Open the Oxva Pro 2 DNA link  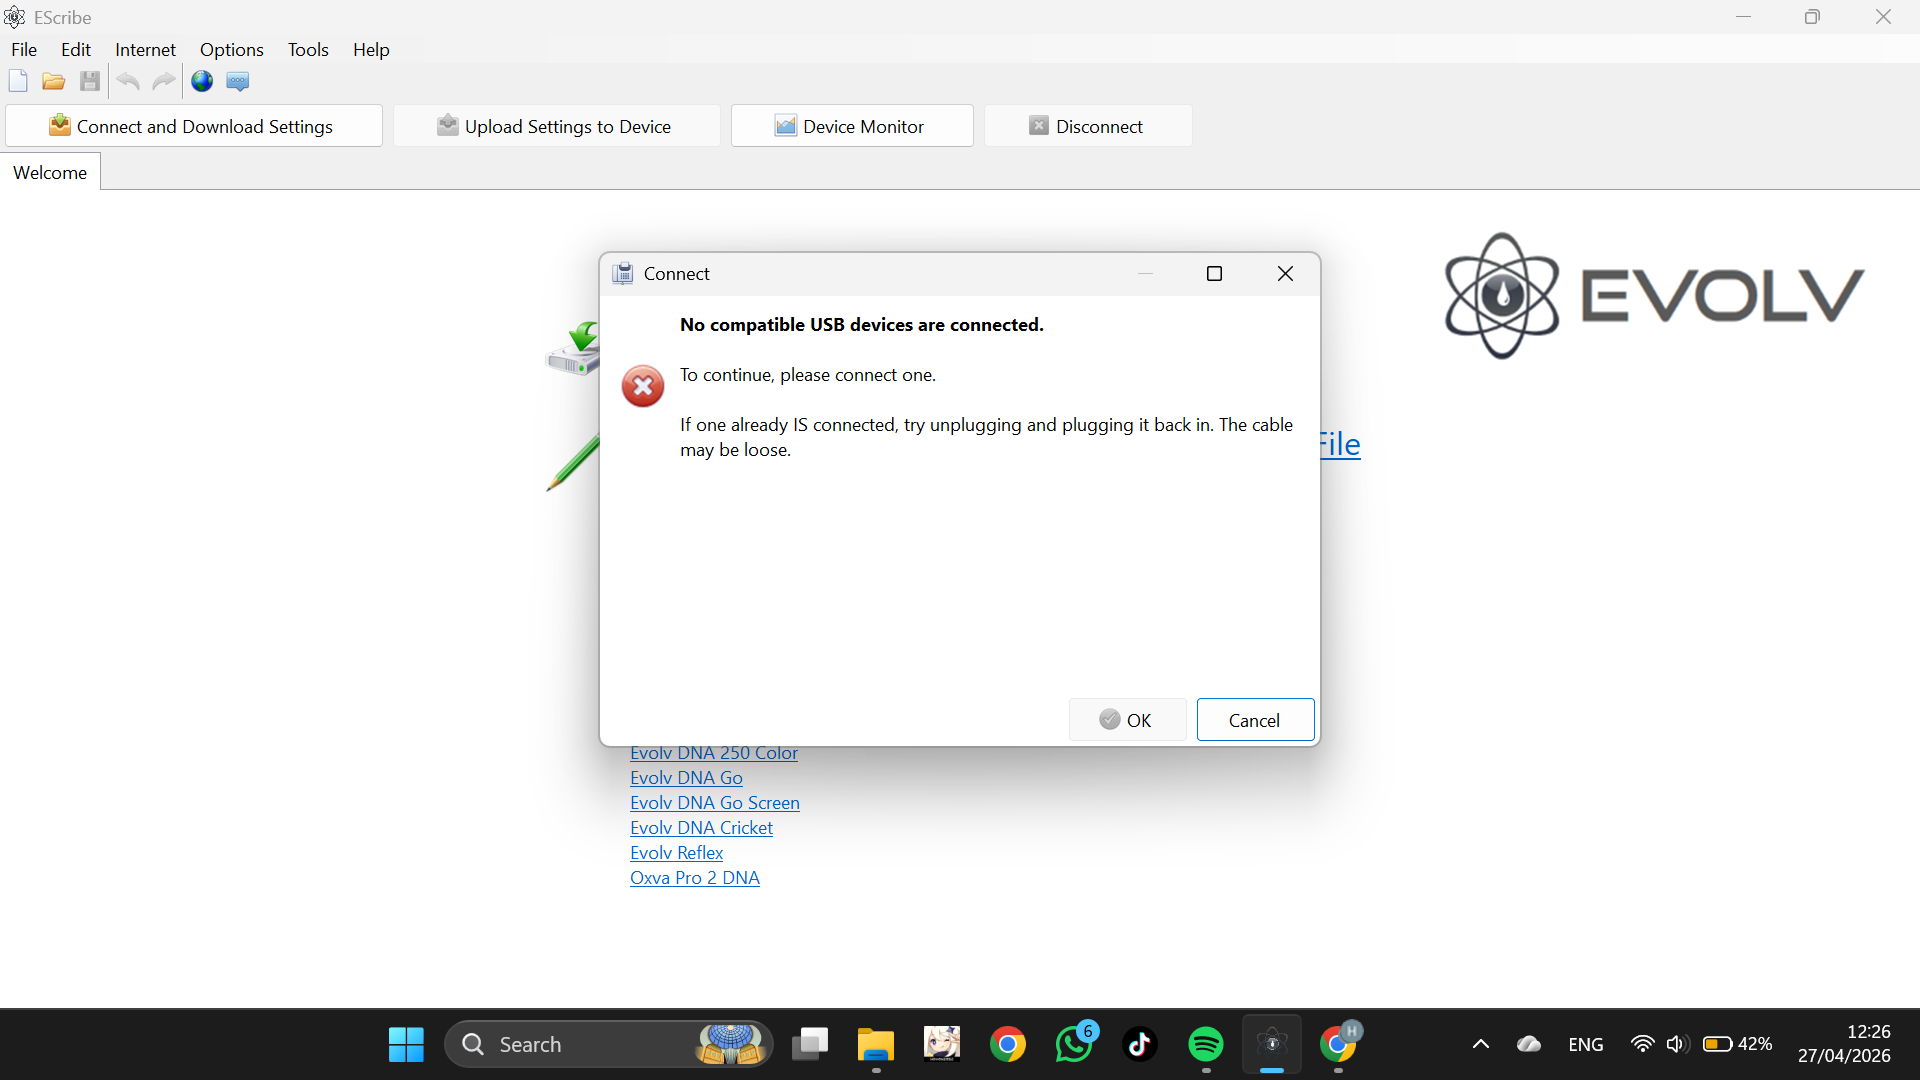pyautogui.click(x=694, y=878)
